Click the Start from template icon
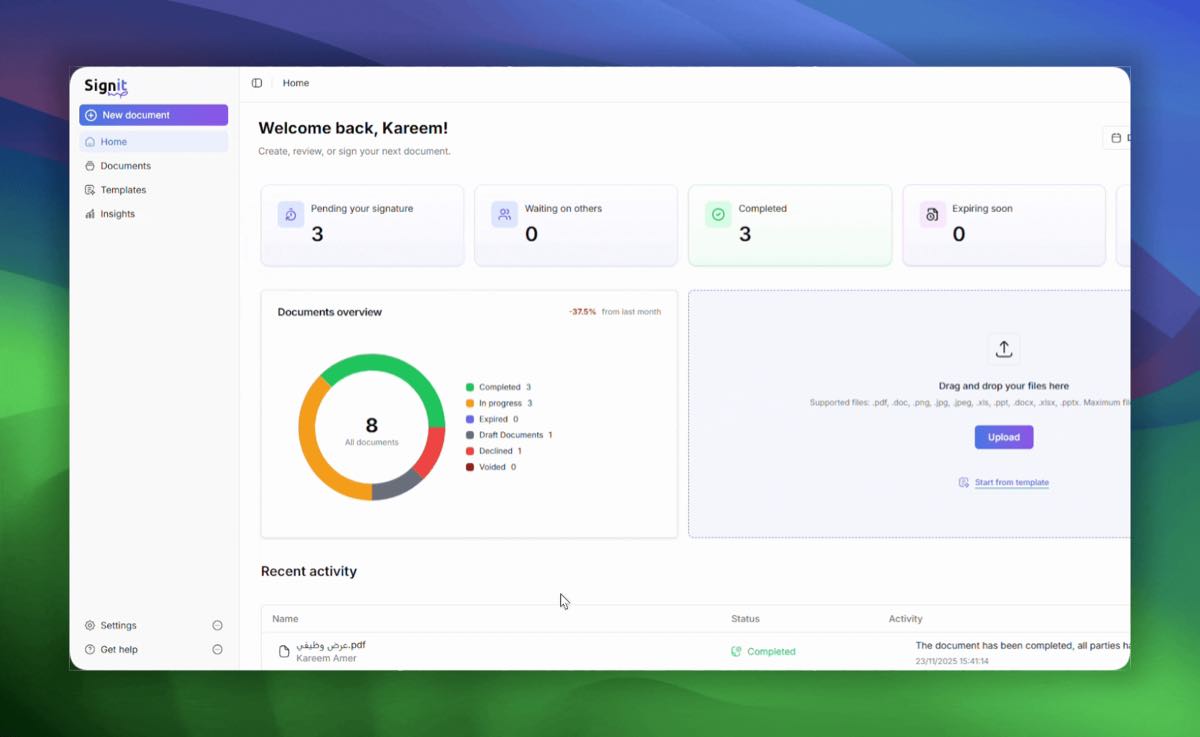 point(964,482)
